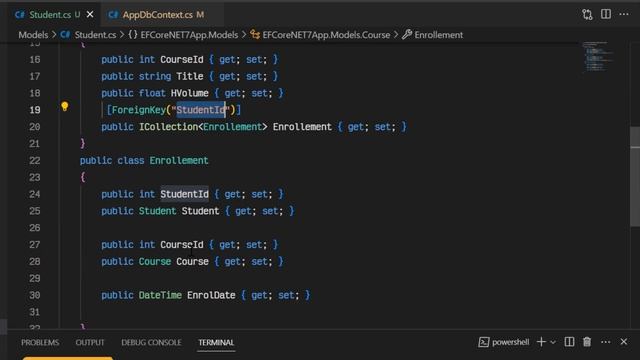Screen dimensions: 640x360
Task: Create a new terminal with the plus icon
Action: tap(541, 342)
